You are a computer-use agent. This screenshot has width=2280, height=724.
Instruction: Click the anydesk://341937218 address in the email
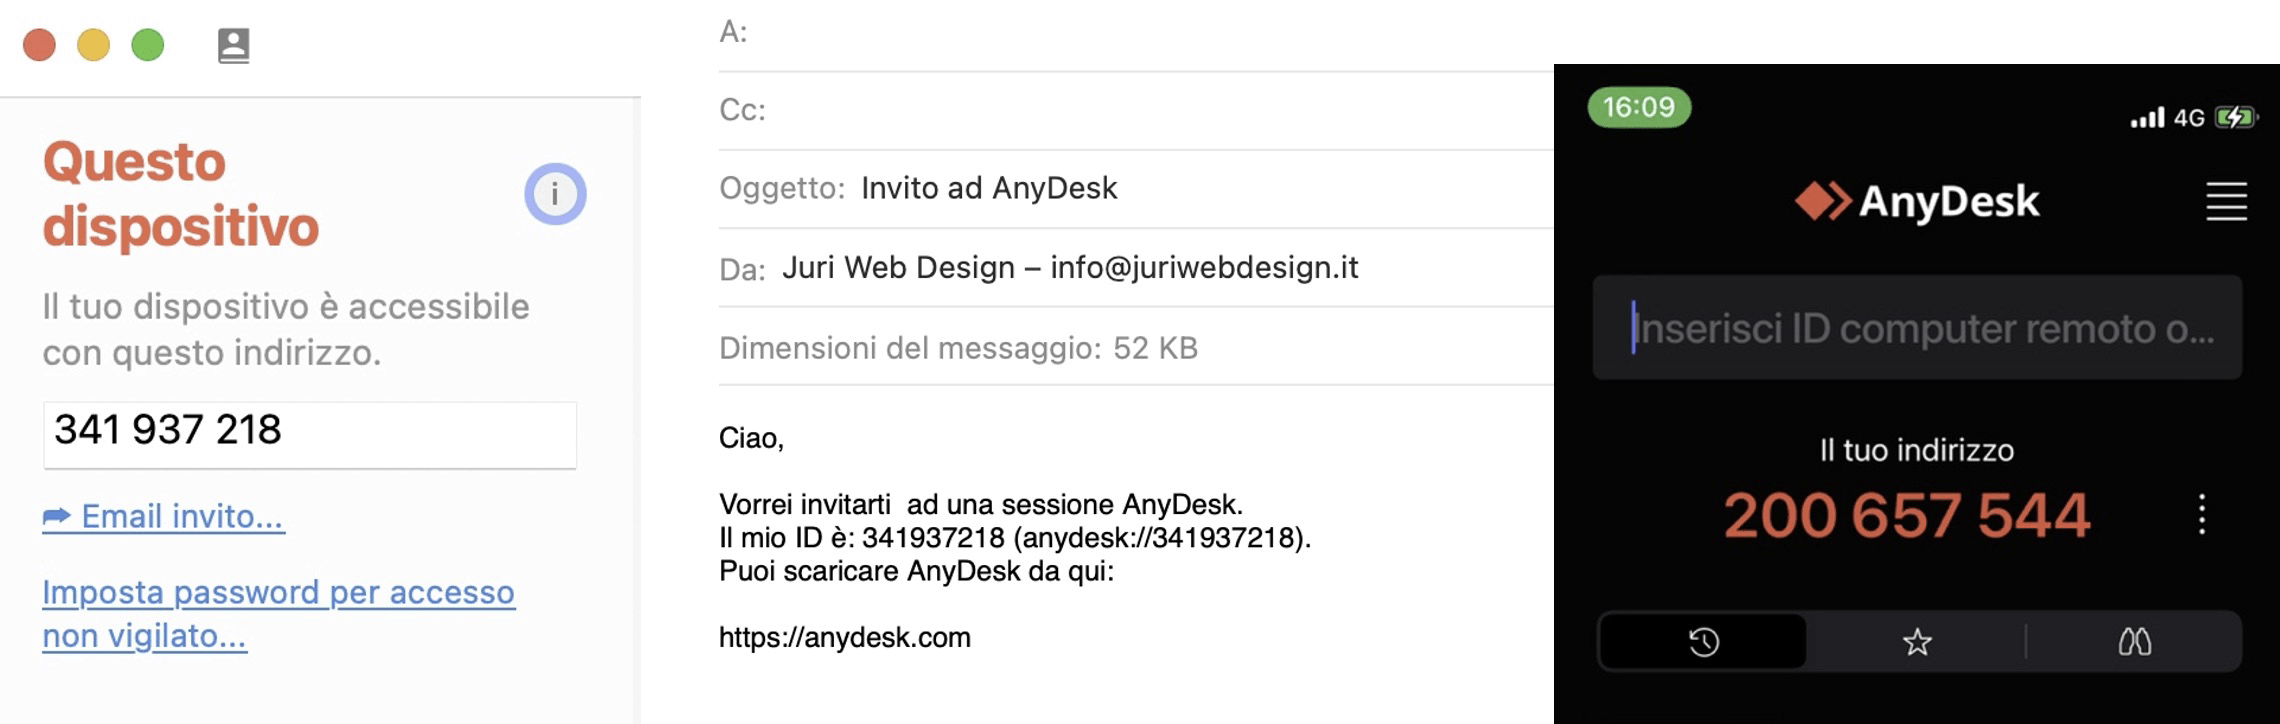point(1158,538)
